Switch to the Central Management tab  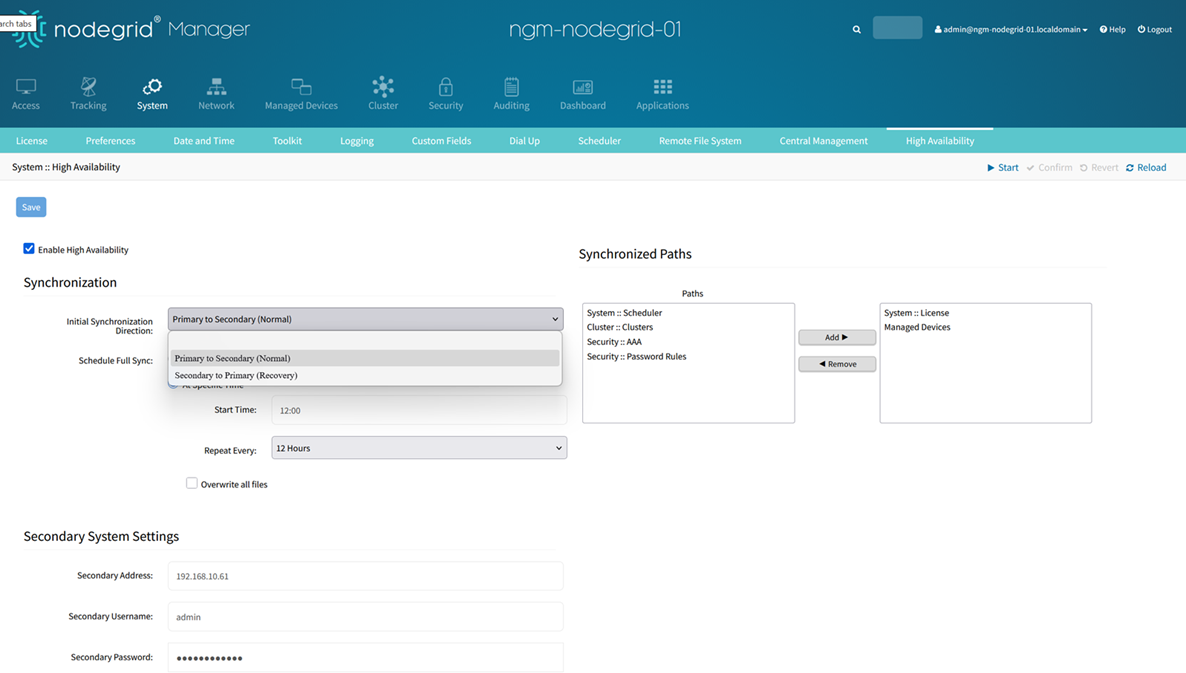[823, 141]
